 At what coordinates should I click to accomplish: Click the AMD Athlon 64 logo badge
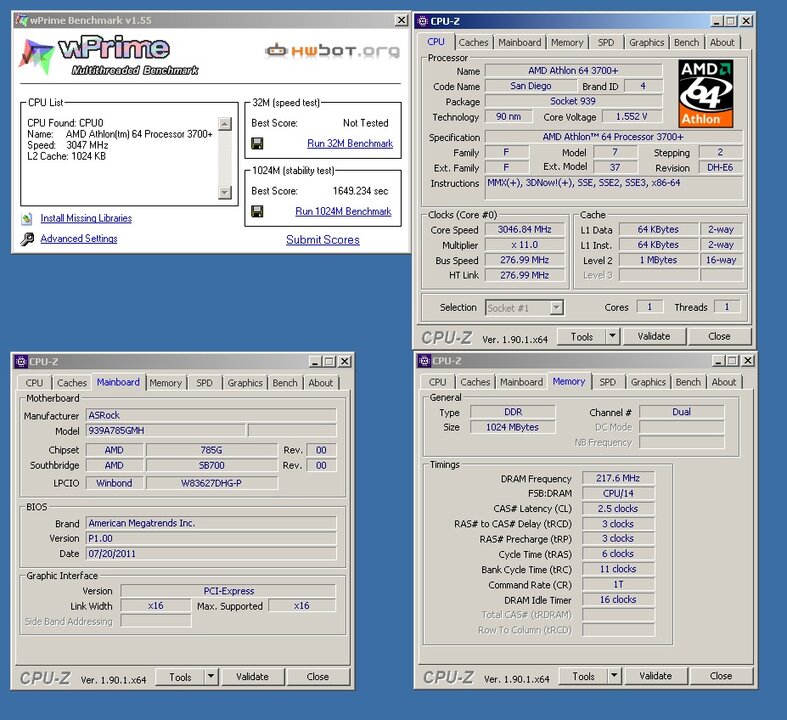(x=706, y=93)
